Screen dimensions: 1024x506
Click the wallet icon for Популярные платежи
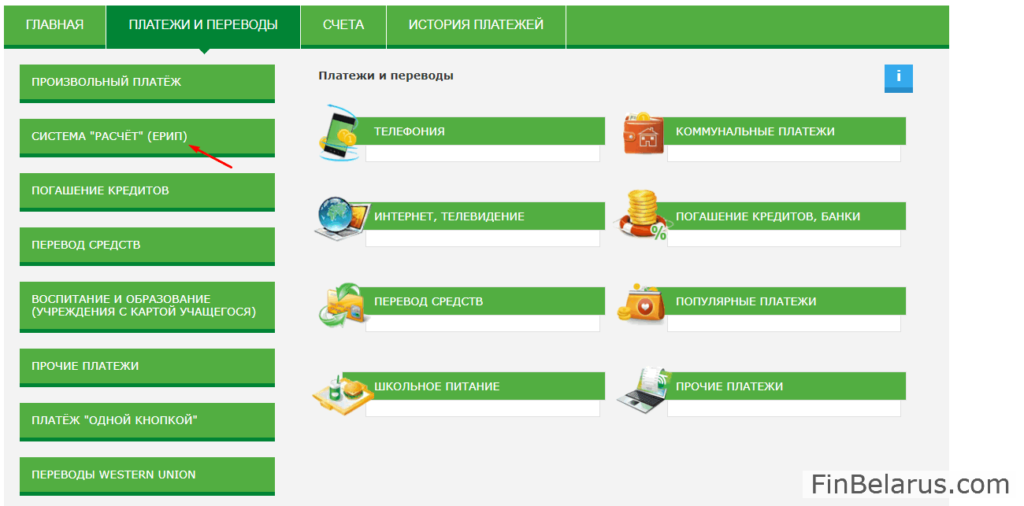643,302
